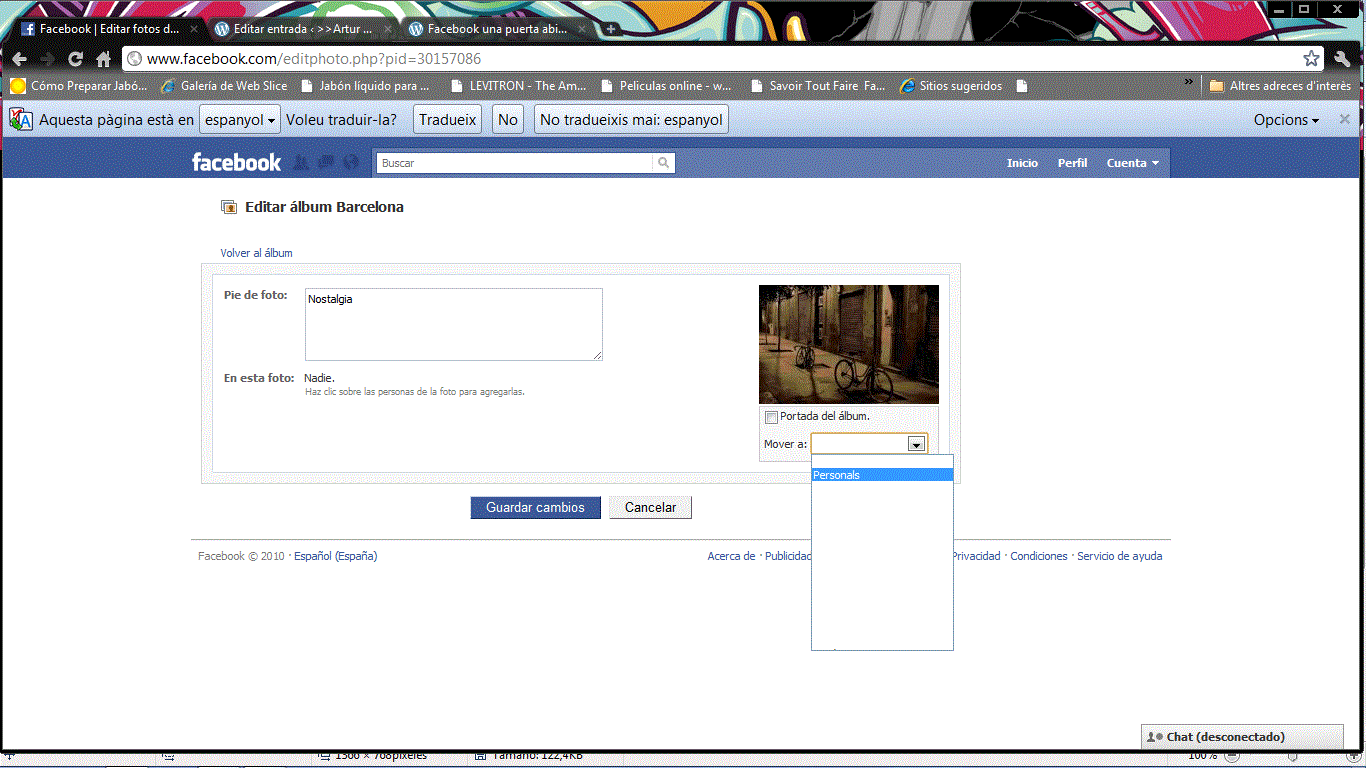Click inside the Pie de foto text box
1366x768 pixels.
coord(453,324)
